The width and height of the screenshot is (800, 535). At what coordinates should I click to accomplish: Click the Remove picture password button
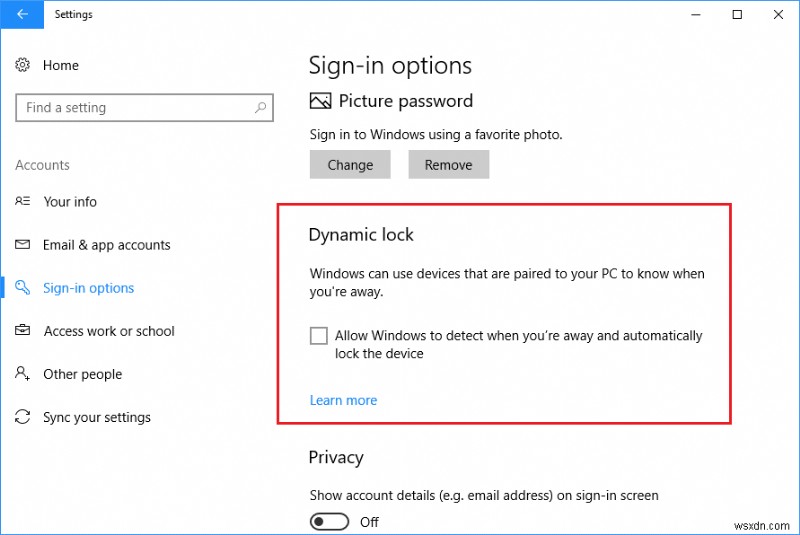(x=448, y=165)
